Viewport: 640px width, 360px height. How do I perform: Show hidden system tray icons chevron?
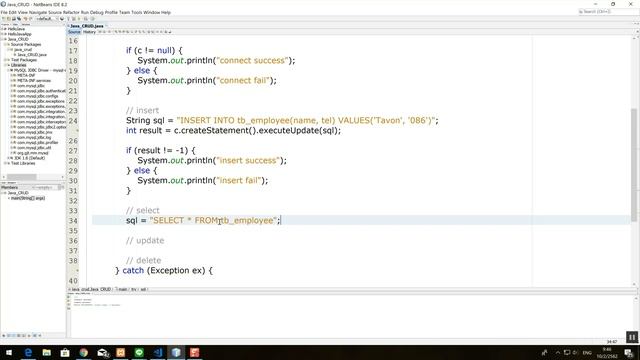[x=558, y=353]
